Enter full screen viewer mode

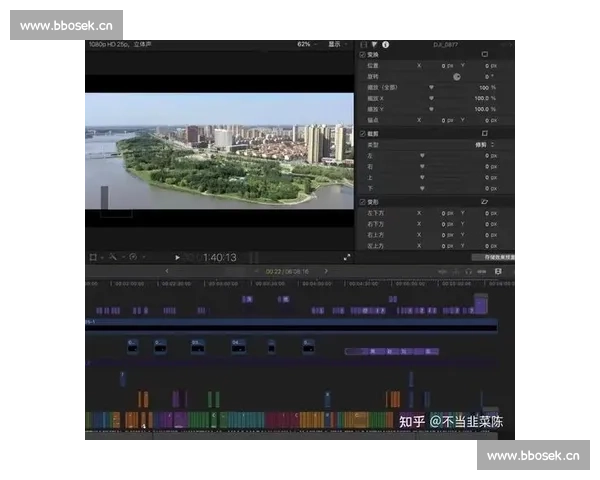point(347,257)
